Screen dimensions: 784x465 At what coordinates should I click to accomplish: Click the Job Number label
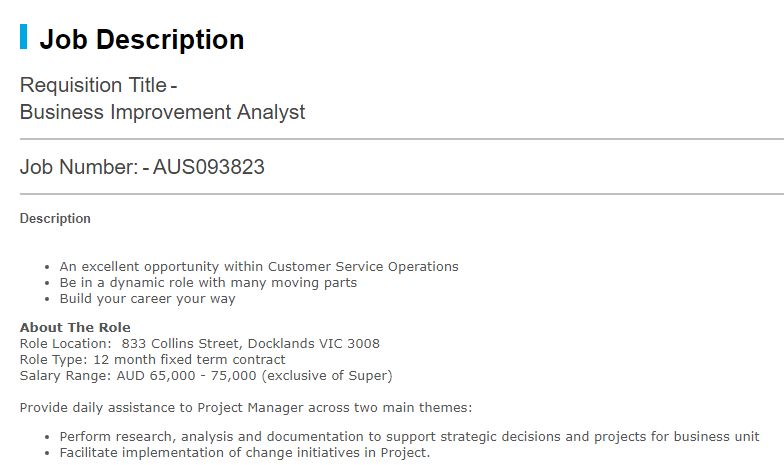coord(78,167)
